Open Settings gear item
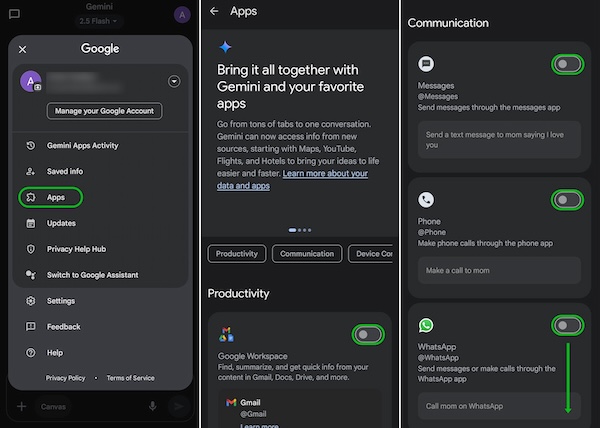Viewport: 600px width, 428px height. click(x=60, y=301)
